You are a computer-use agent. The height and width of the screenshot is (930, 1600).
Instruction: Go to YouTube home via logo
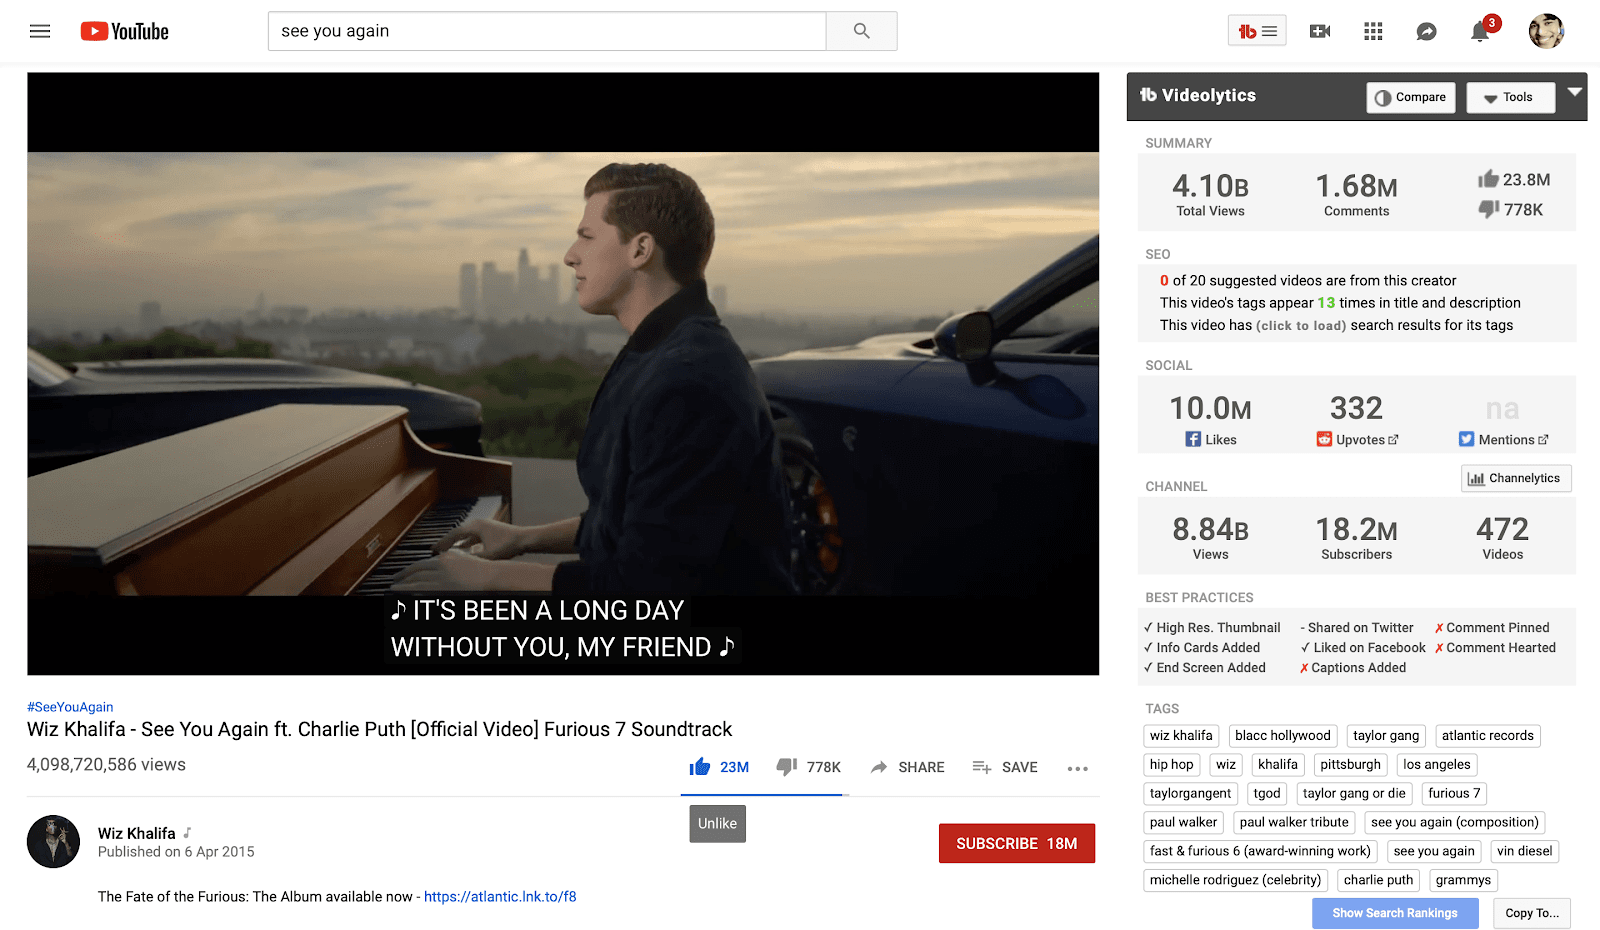pyautogui.click(x=125, y=31)
